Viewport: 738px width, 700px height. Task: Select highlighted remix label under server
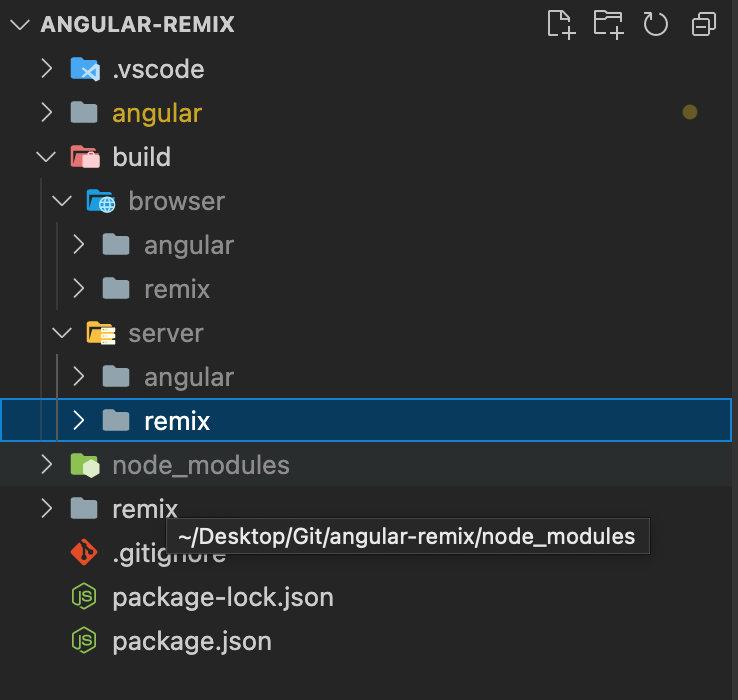177,421
